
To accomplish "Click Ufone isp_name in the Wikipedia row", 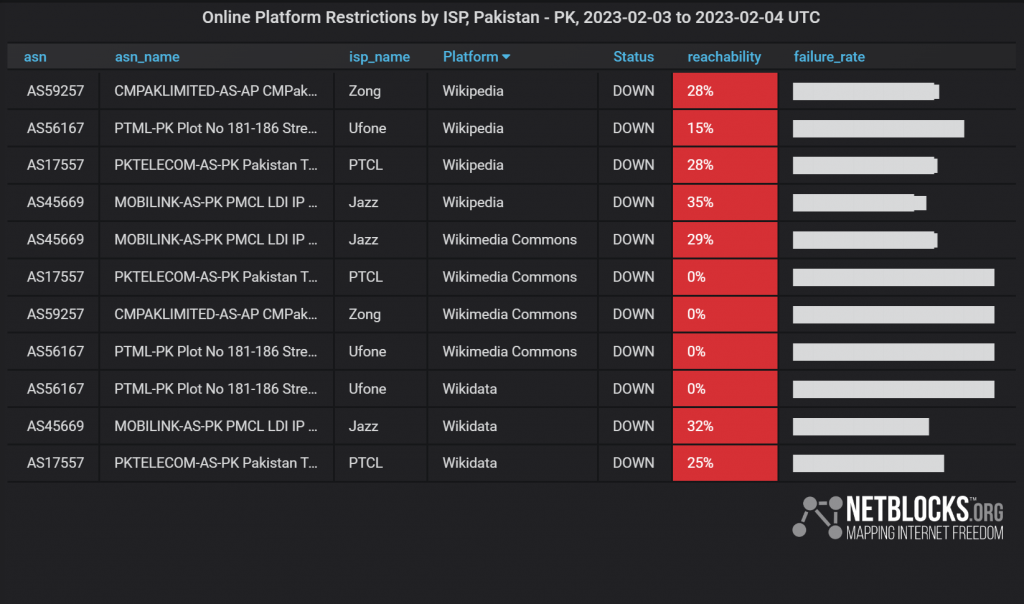I will tap(367, 128).
